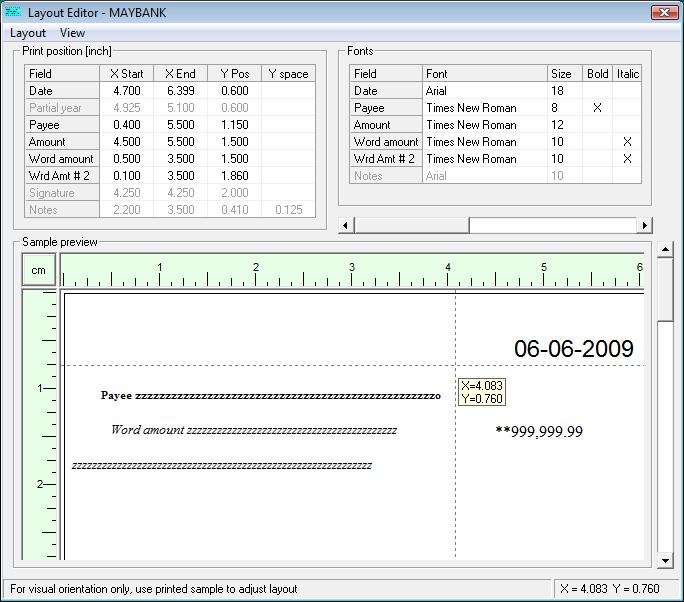Click the Layout Editor title bar icon
This screenshot has height=602, width=684.
pyautogui.click(x=13, y=12)
